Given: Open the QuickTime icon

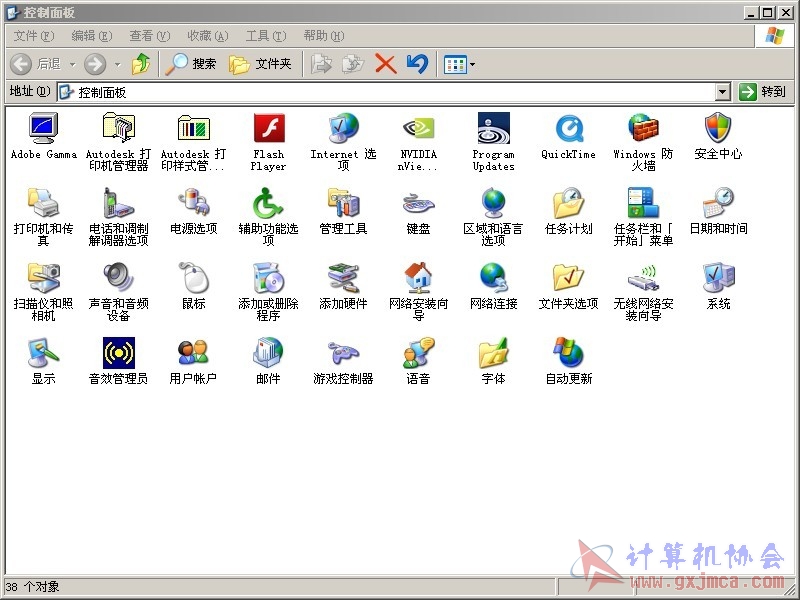Looking at the screenshot, I should [x=568, y=128].
